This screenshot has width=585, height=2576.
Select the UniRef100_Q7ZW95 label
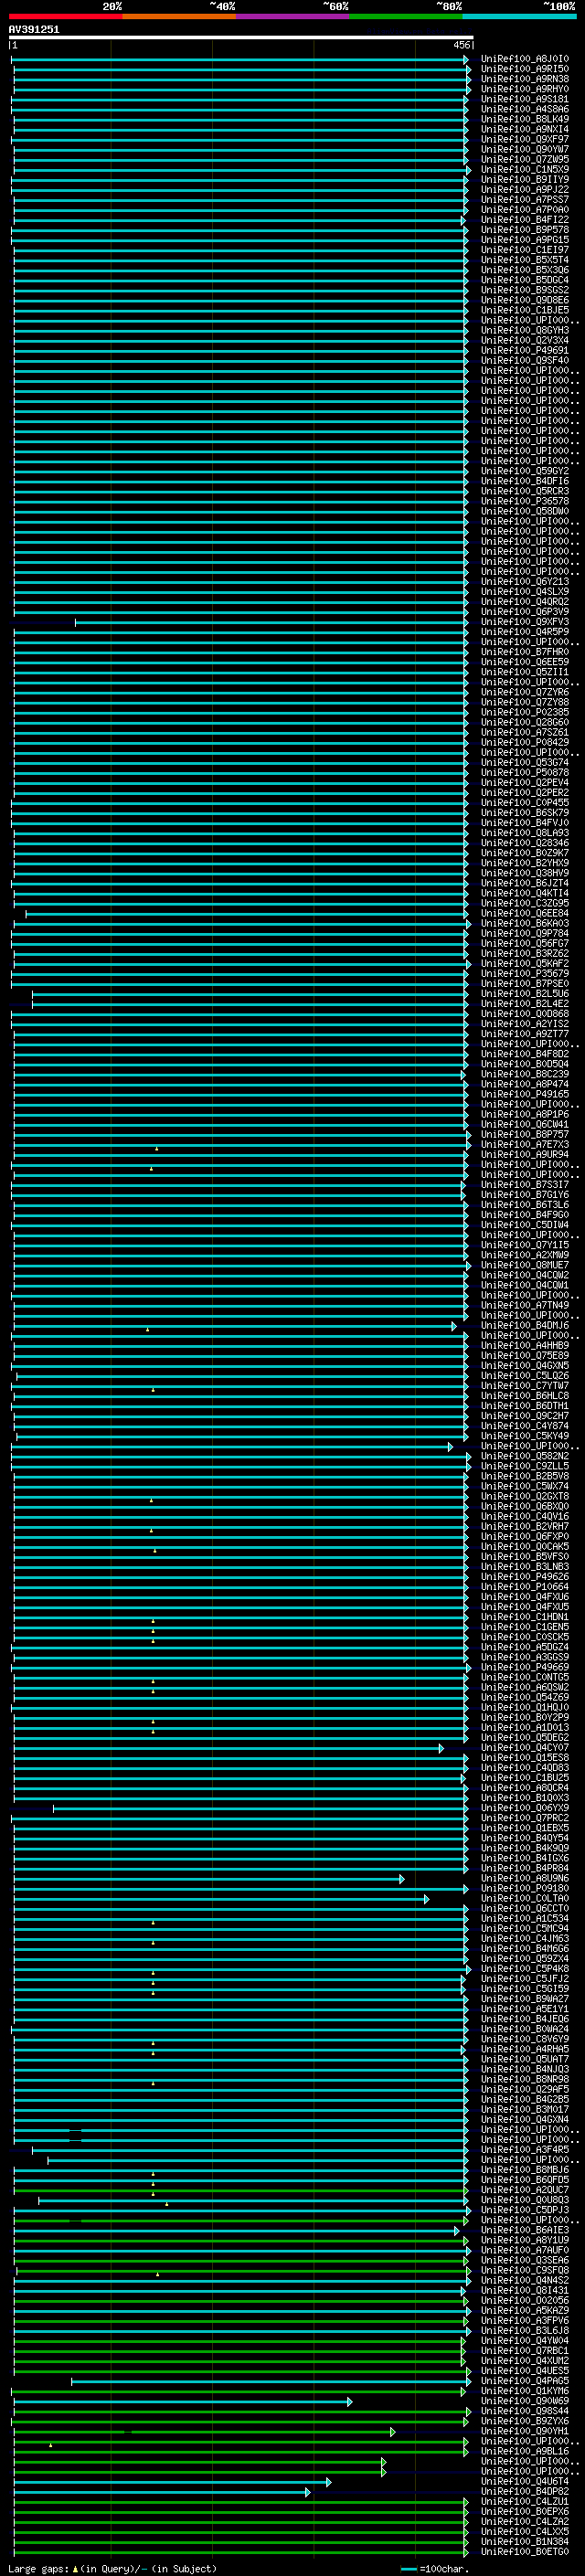tap(525, 159)
